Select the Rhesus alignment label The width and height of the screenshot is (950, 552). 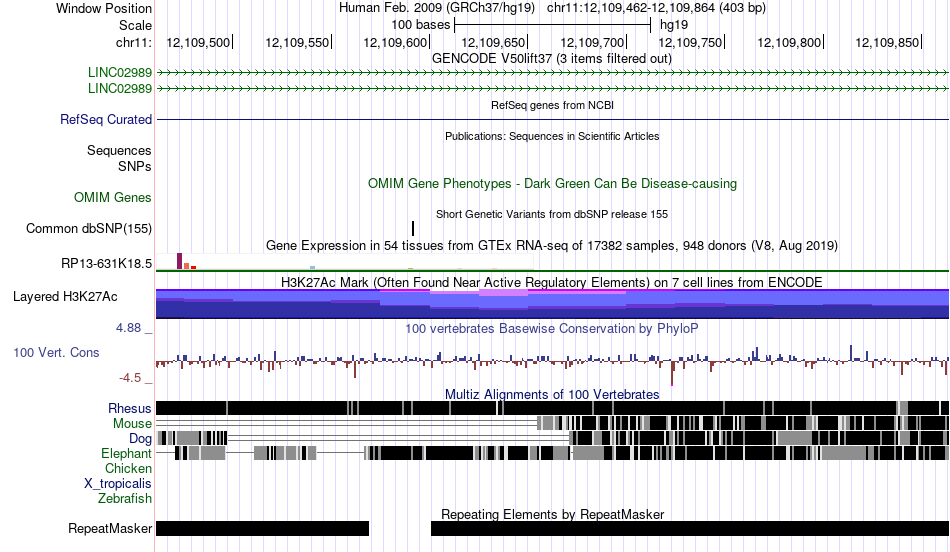point(129,408)
